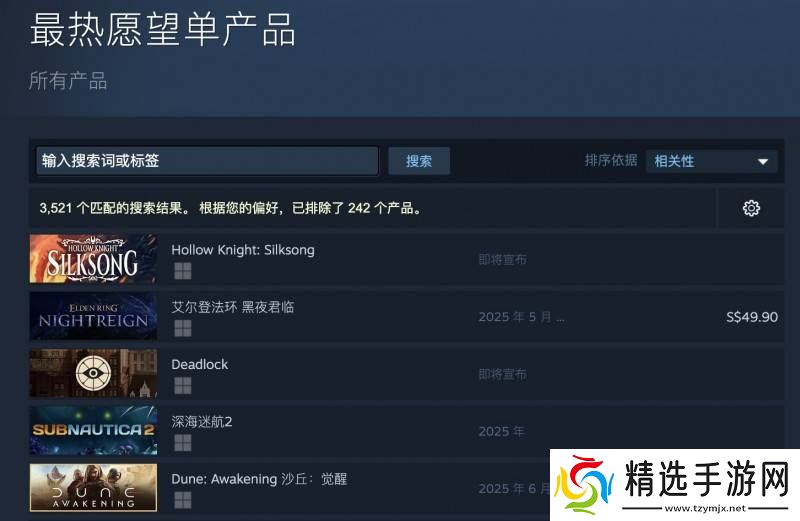The height and width of the screenshot is (521, 800).
Task: Focus the 输入搜索词或标签 search field
Action: [207, 161]
